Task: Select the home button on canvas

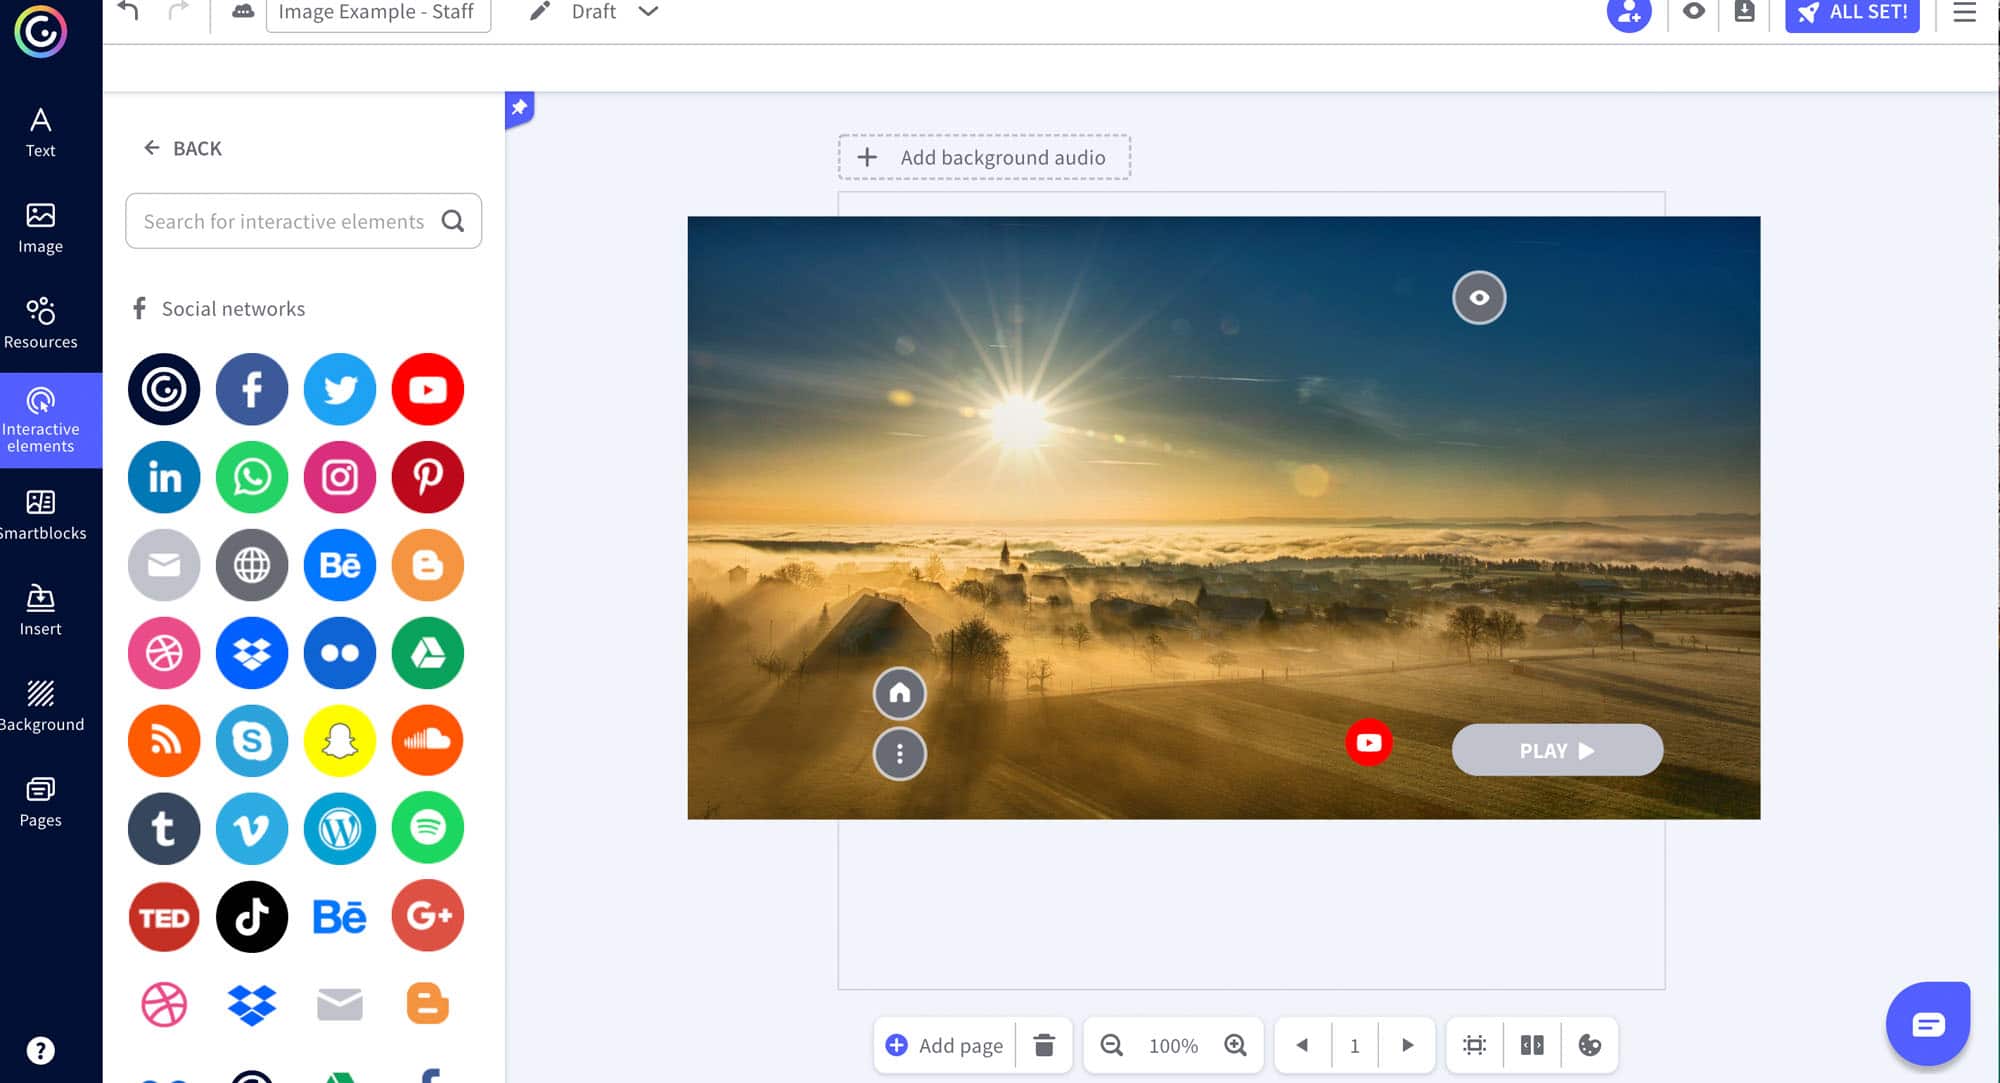Action: coord(900,693)
